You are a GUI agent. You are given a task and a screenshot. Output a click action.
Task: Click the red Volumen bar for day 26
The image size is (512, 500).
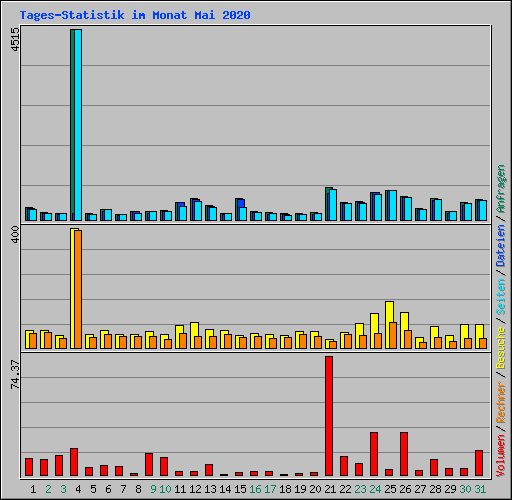[404, 454]
